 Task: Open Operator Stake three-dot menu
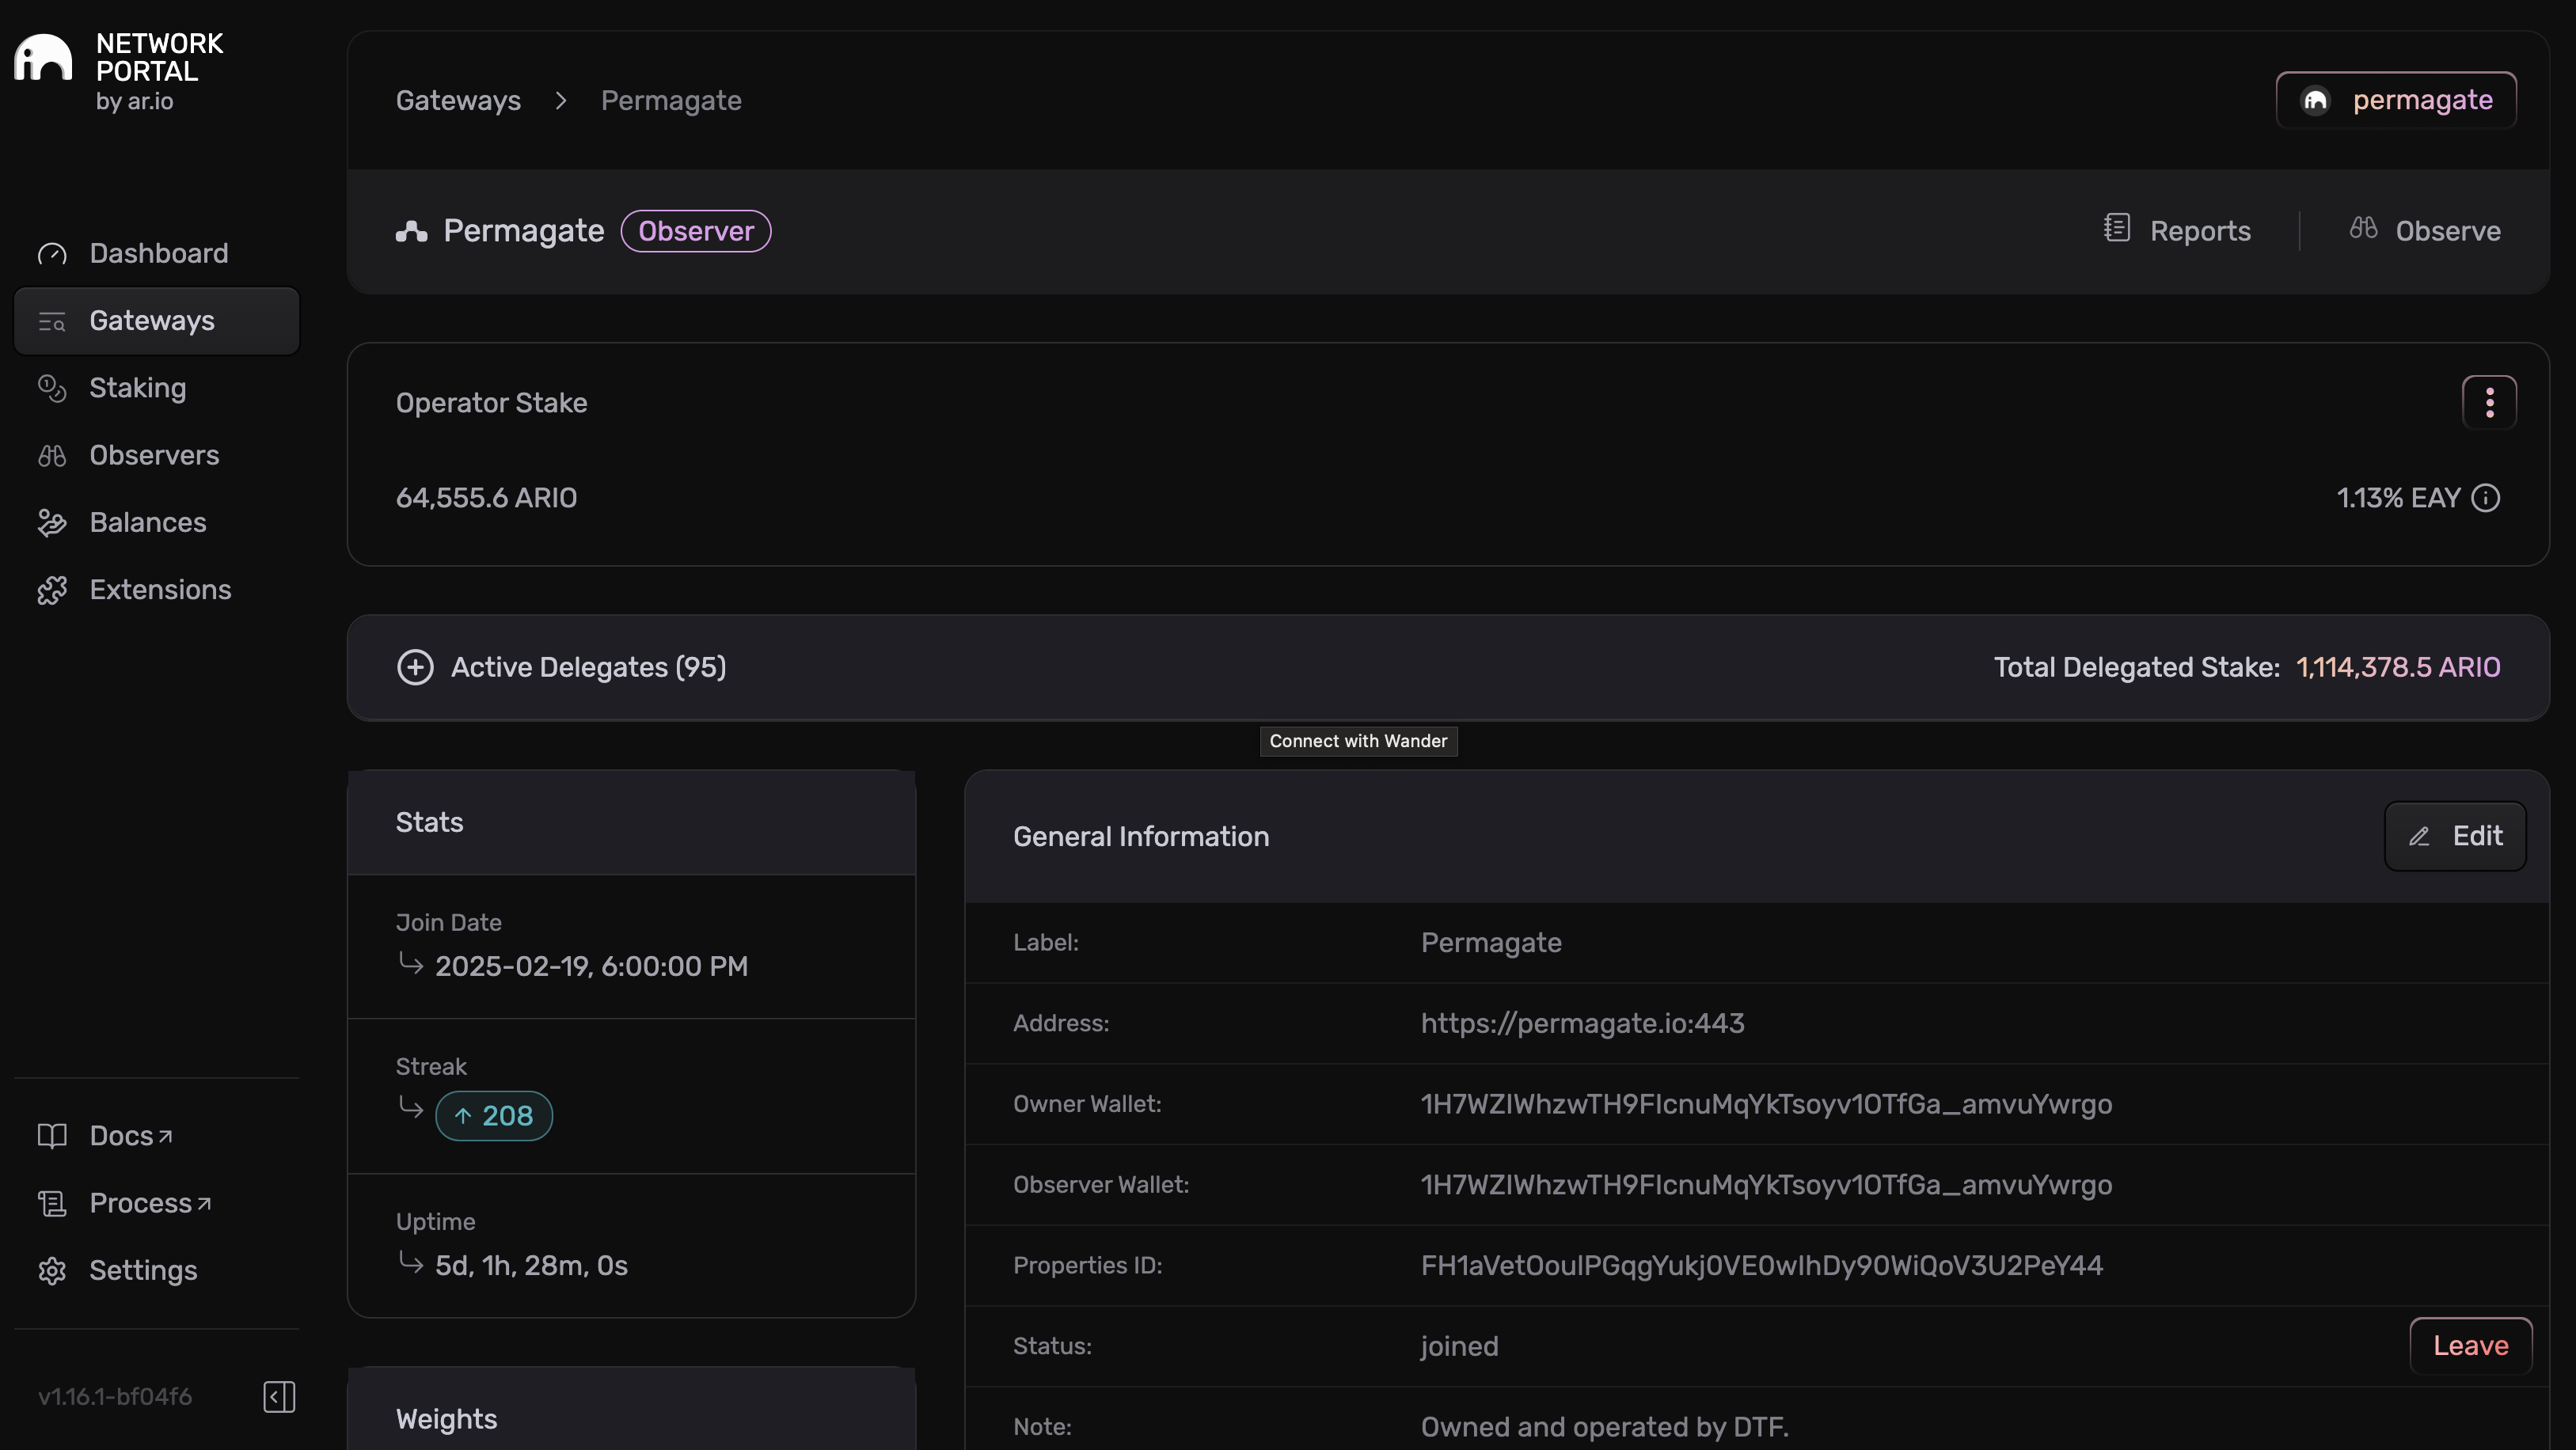(2488, 402)
